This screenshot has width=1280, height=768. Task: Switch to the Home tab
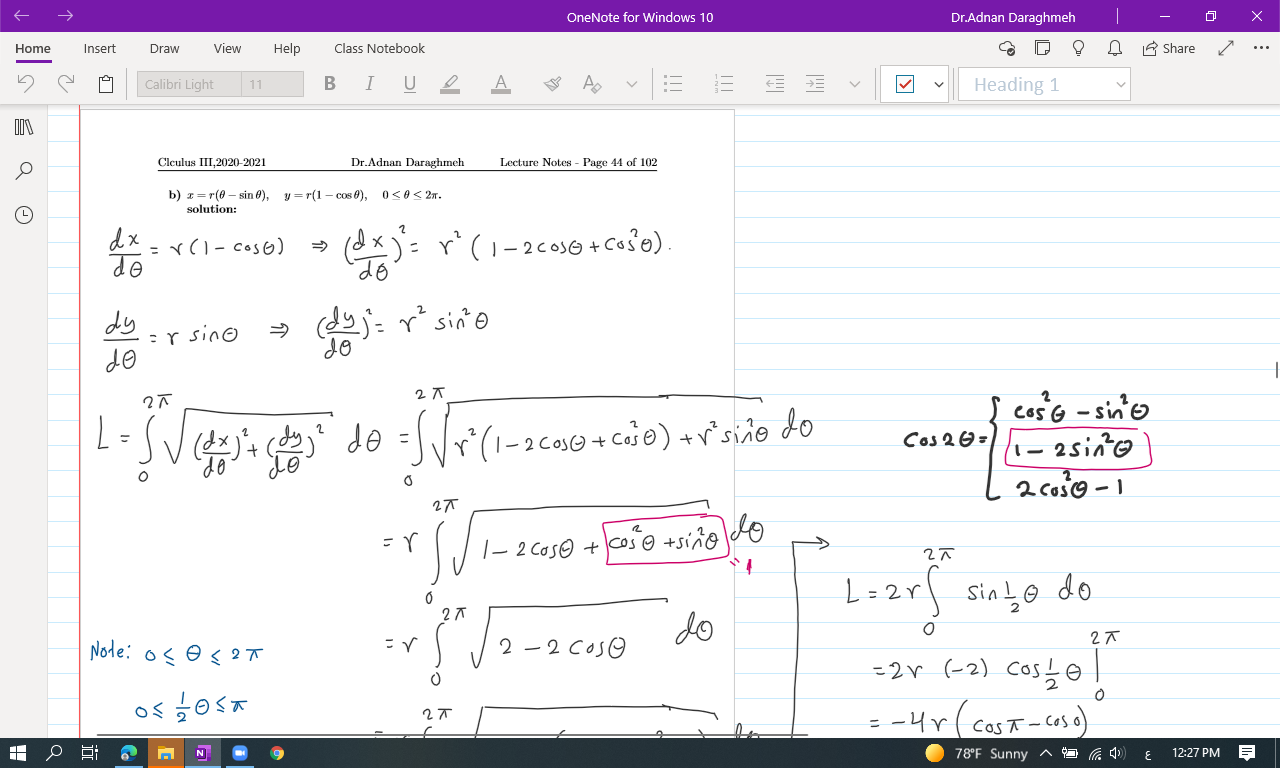[x=33, y=48]
